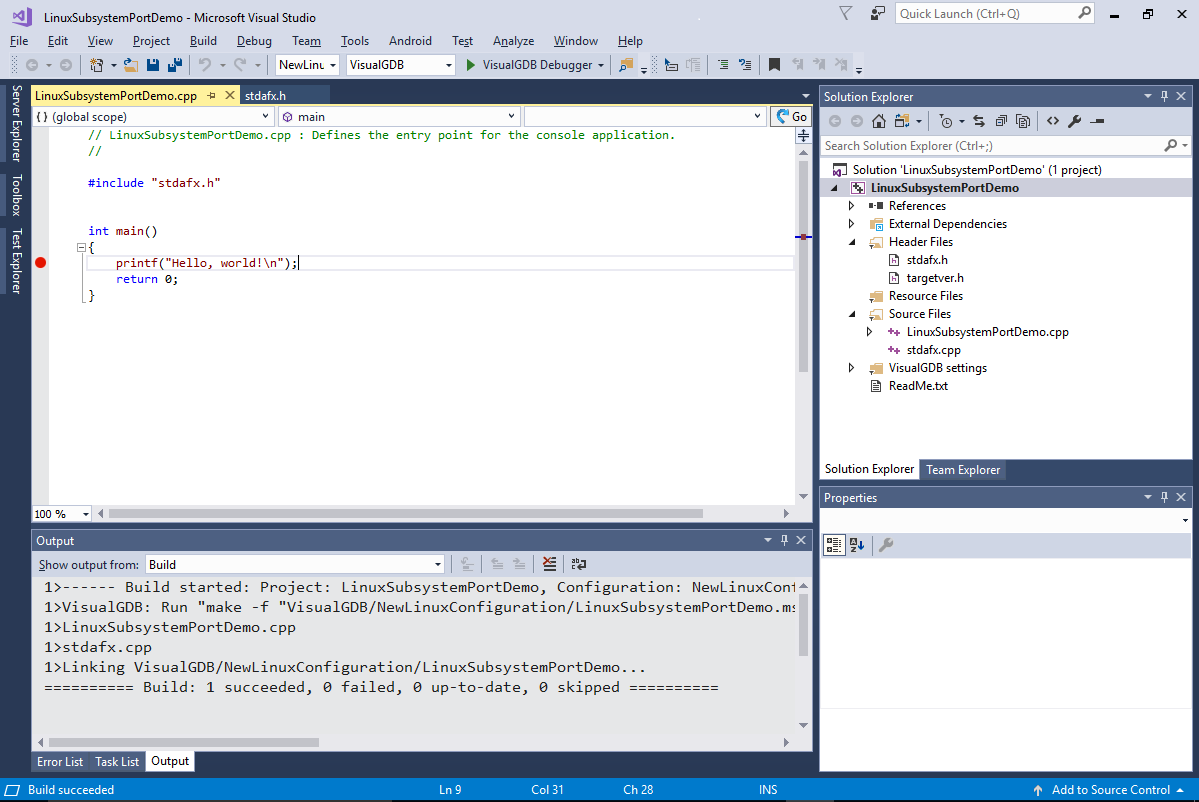The image size is (1199, 802).
Task: Select targetver.h in Solution Explorer
Action: click(934, 278)
